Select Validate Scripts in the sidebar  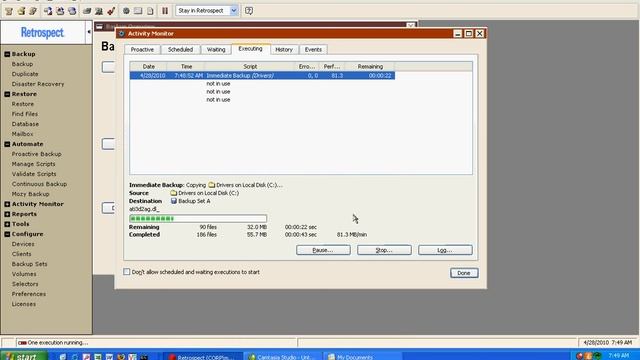pos(34,174)
